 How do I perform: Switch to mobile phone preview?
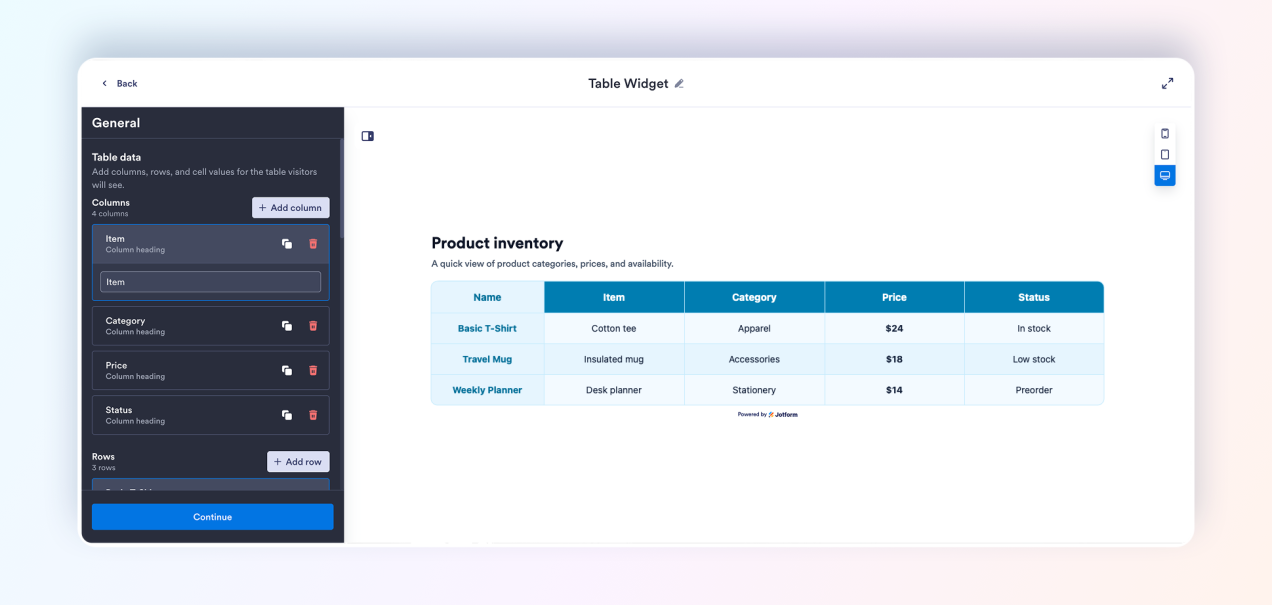point(1165,134)
